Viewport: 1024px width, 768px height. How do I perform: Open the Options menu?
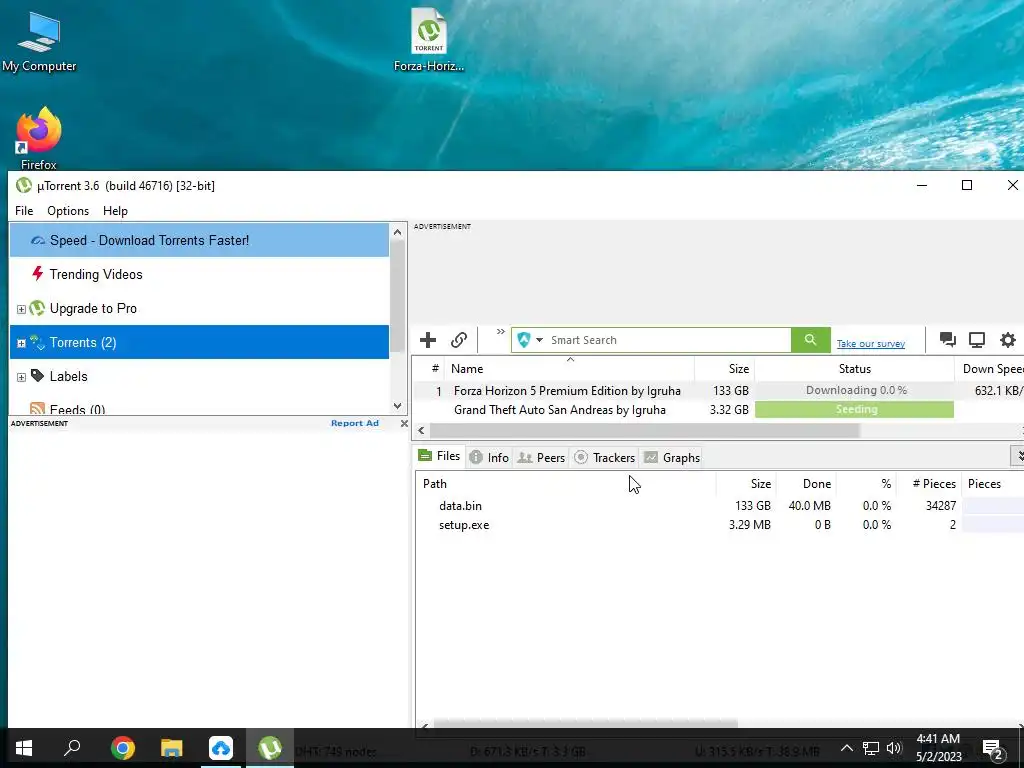click(68, 211)
